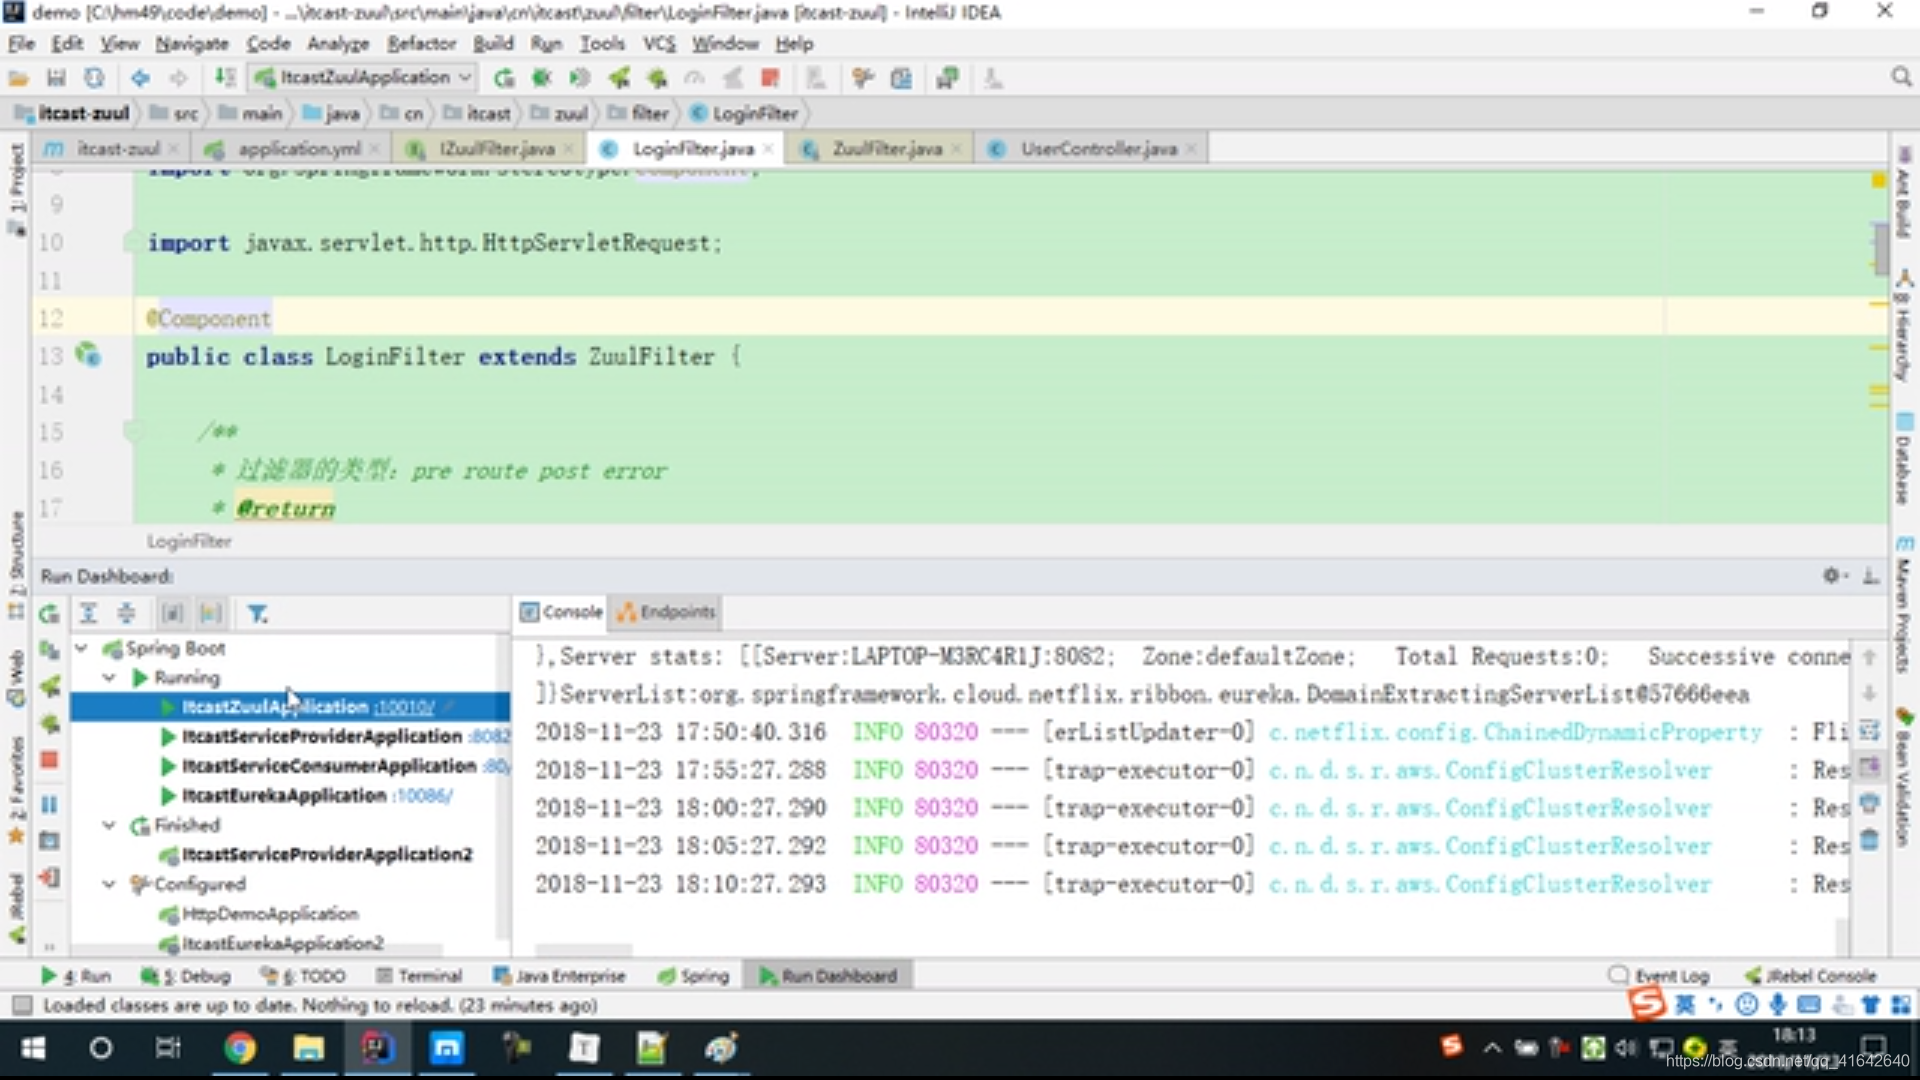Switch to the Endpoints tab
Viewport: 1920px width, 1080px height.
click(x=667, y=611)
